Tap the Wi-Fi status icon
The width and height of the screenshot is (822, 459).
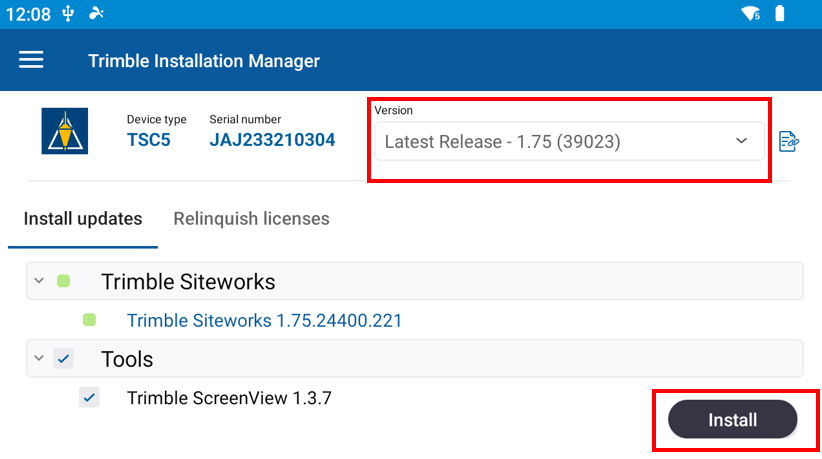(x=751, y=14)
